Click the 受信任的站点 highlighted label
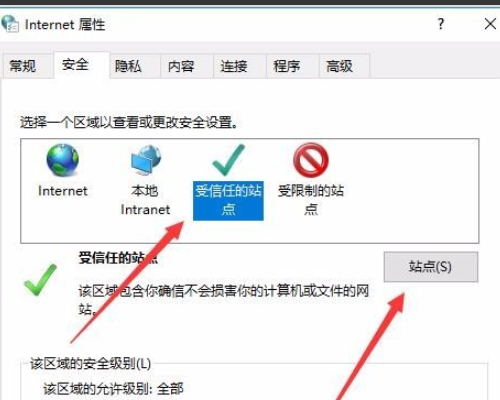 228,200
